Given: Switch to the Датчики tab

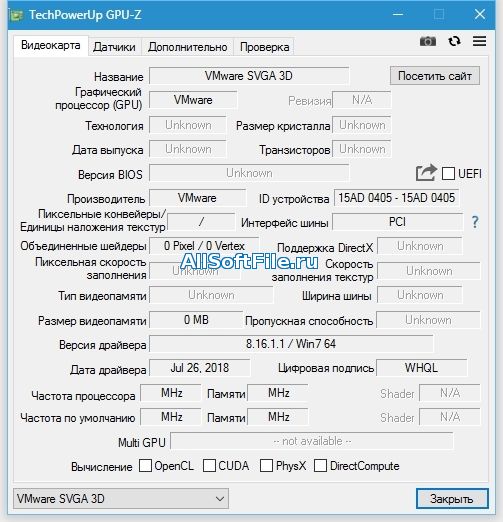Looking at the screenshot, I should (114, 47).
